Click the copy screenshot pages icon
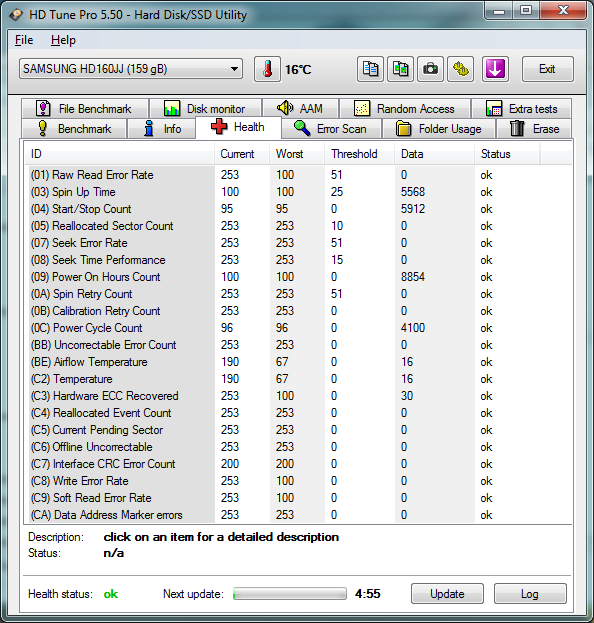This screenshot has height=623, width=594. tap(401, 69)
